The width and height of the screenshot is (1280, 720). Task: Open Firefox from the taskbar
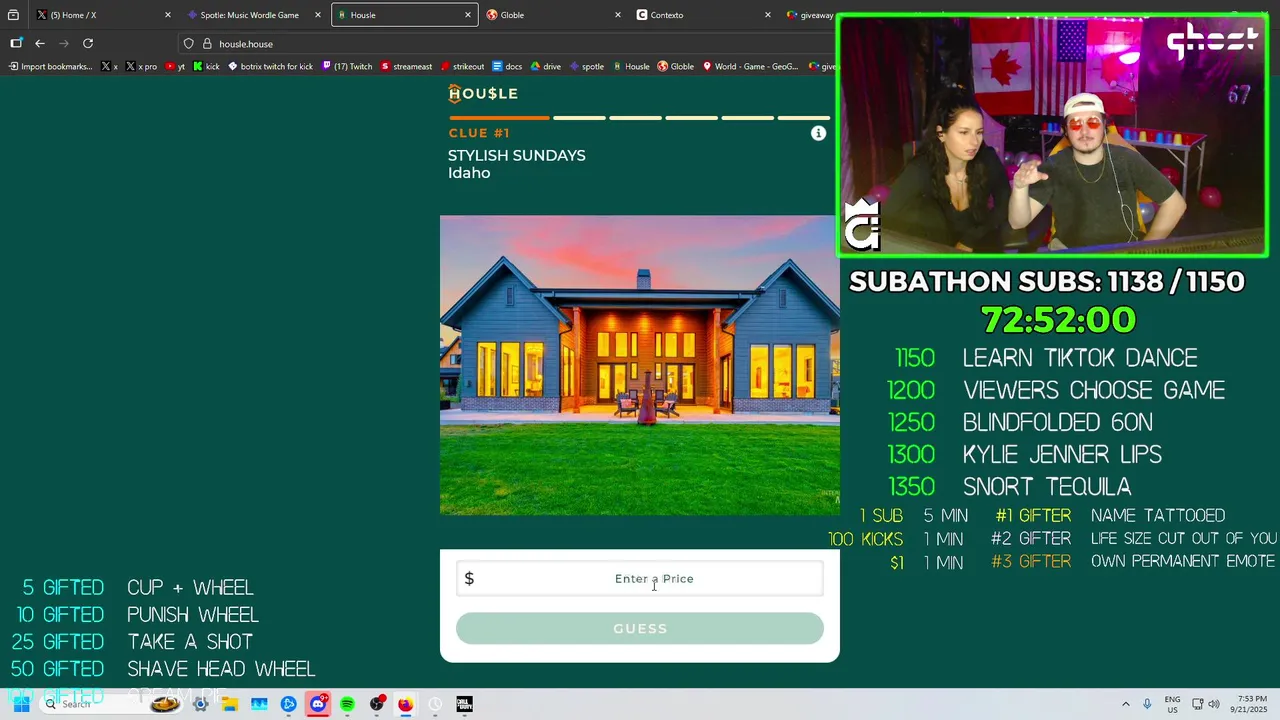[405, 704]
